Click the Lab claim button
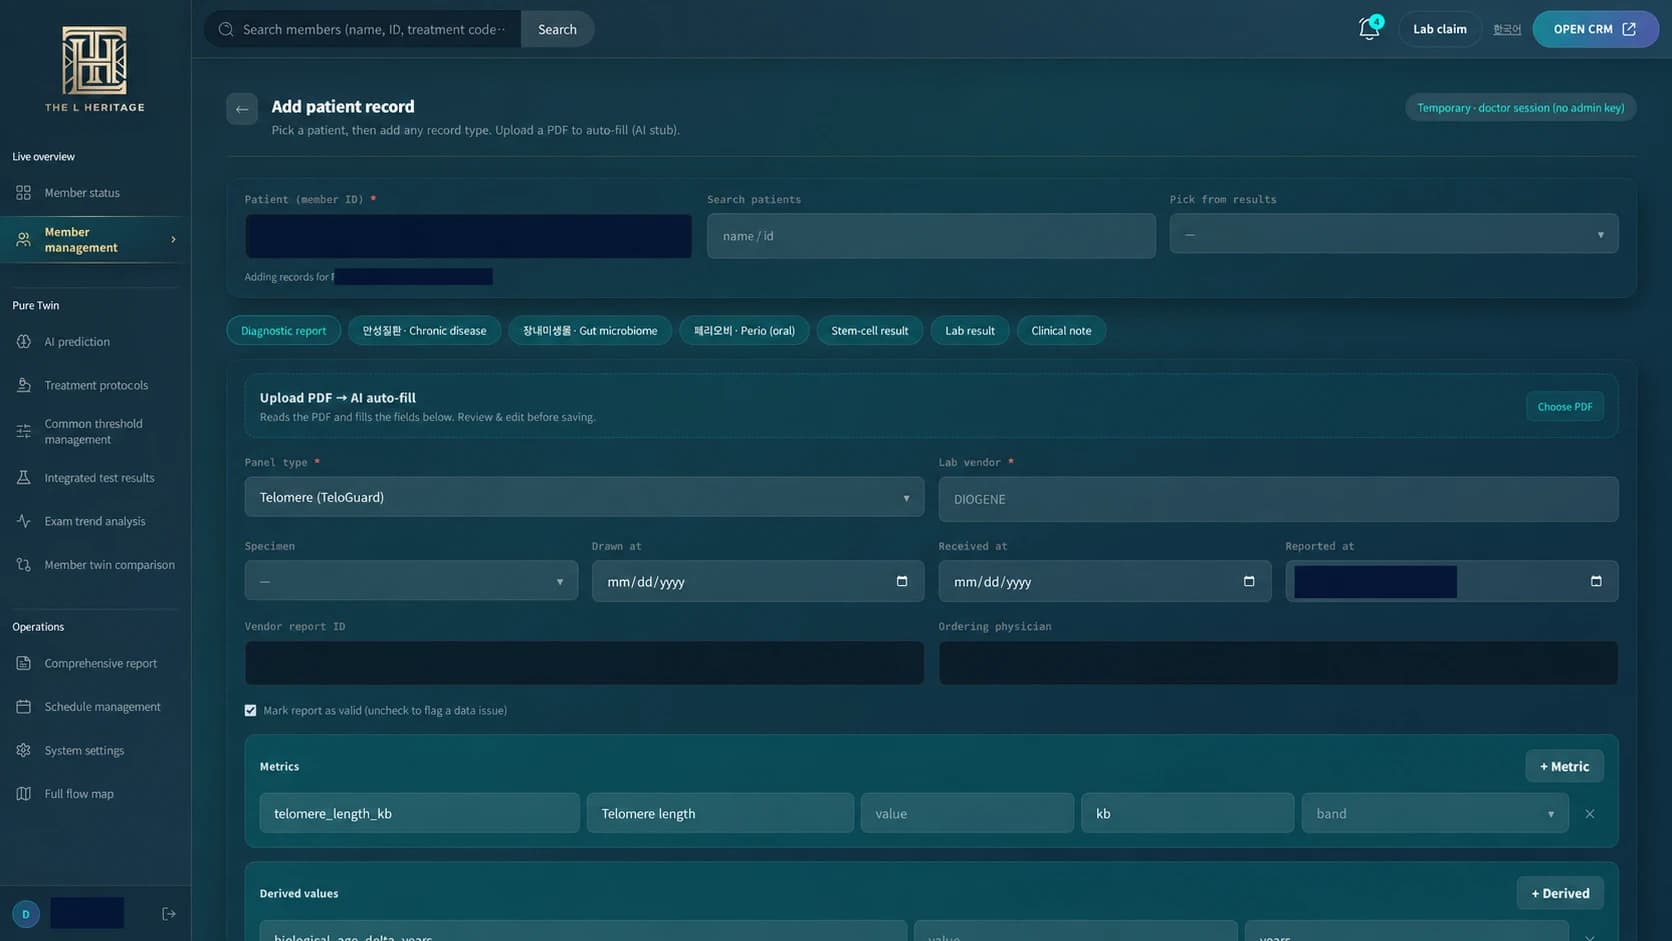Screen dimensions: 1672x941 [1440, 29]
